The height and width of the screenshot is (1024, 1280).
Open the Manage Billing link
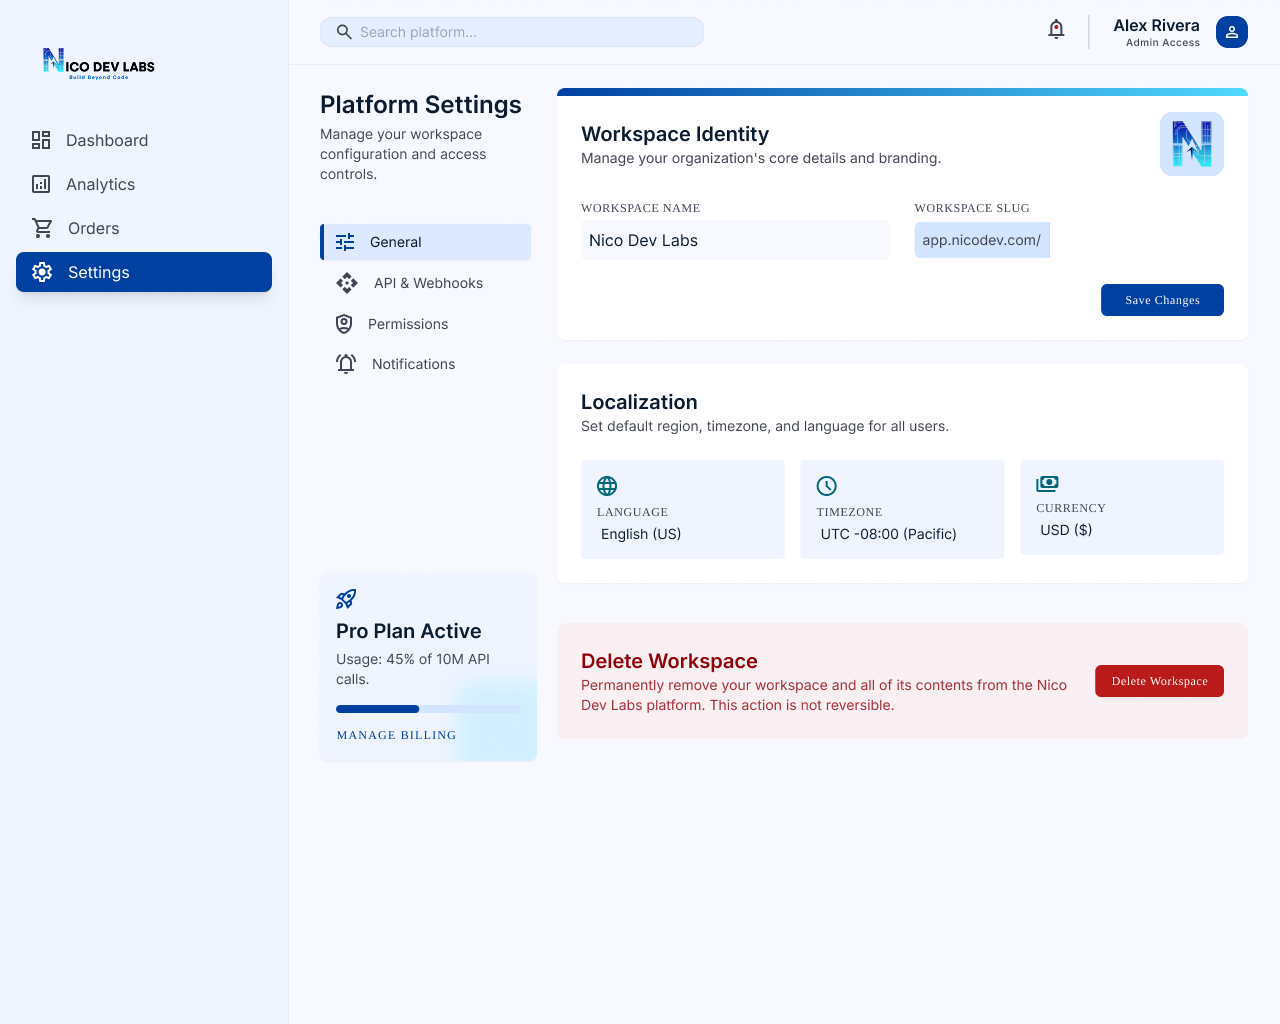tap(396, 735)
